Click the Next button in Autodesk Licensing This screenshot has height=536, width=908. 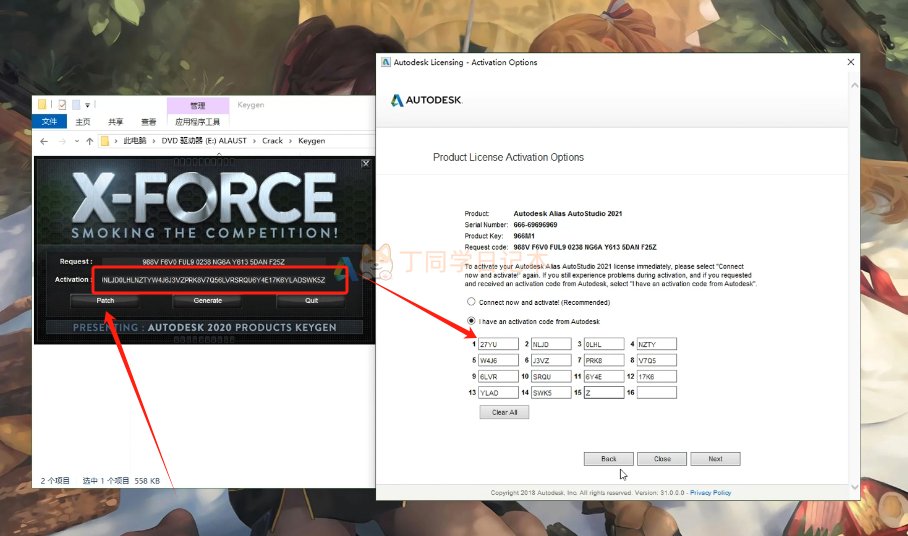coord(715,459)
